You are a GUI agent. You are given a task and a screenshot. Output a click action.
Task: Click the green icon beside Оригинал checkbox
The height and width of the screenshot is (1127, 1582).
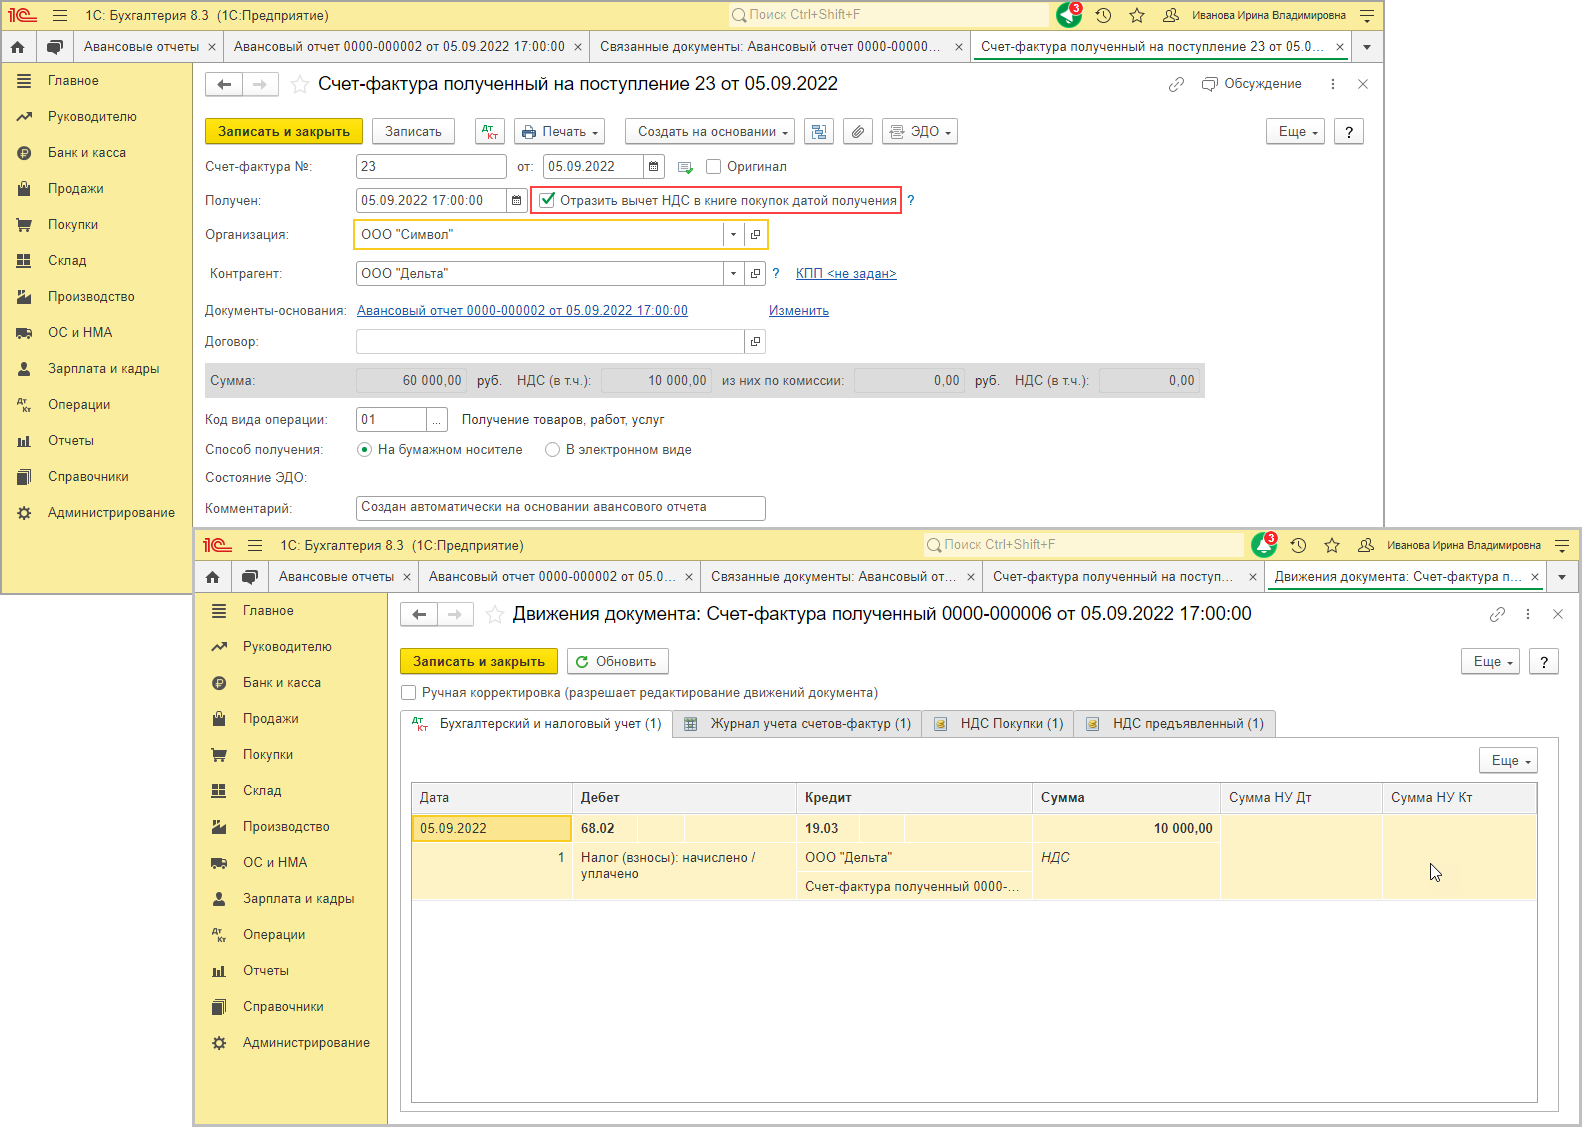coord(685,167)
